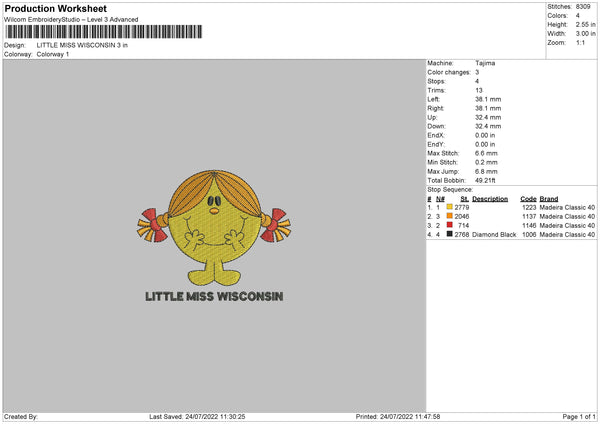Click the Height value 2.55 in

coord(585,24)
